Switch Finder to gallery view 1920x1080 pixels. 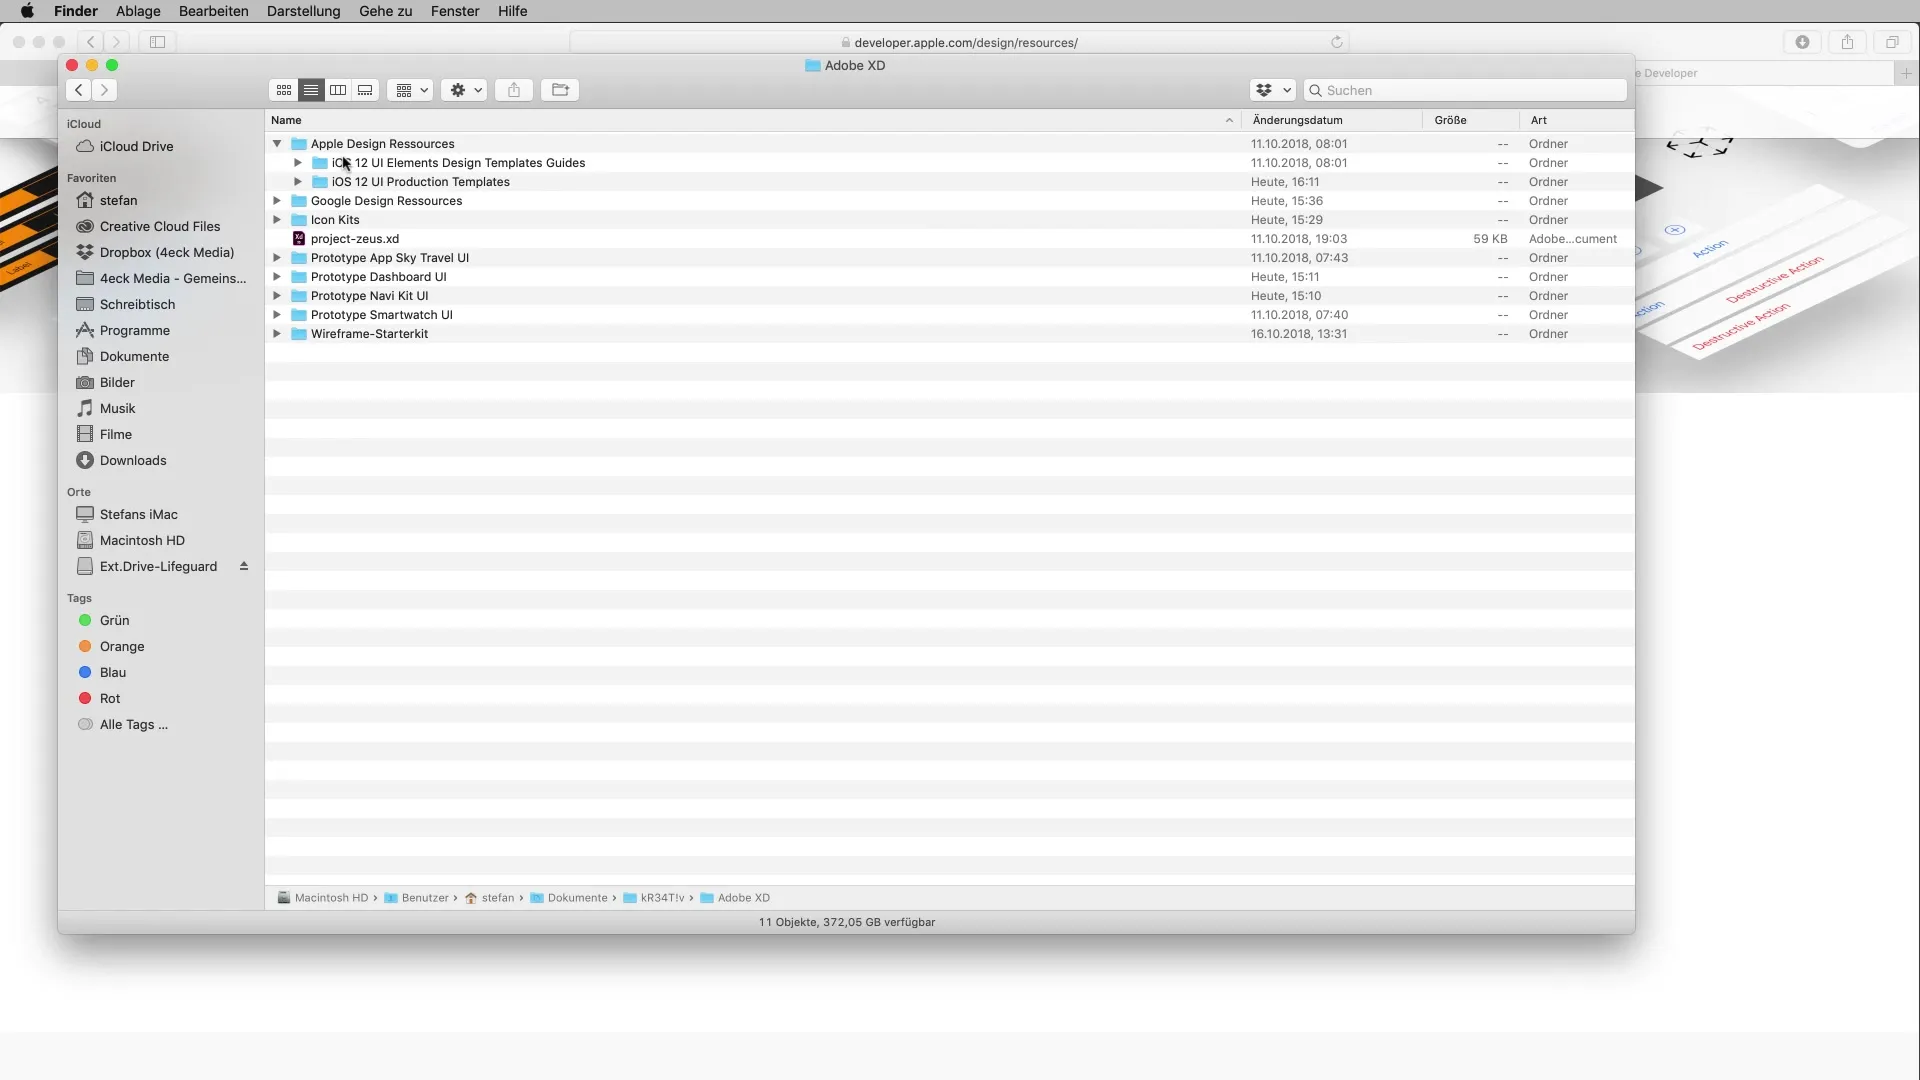click(365, 90)
